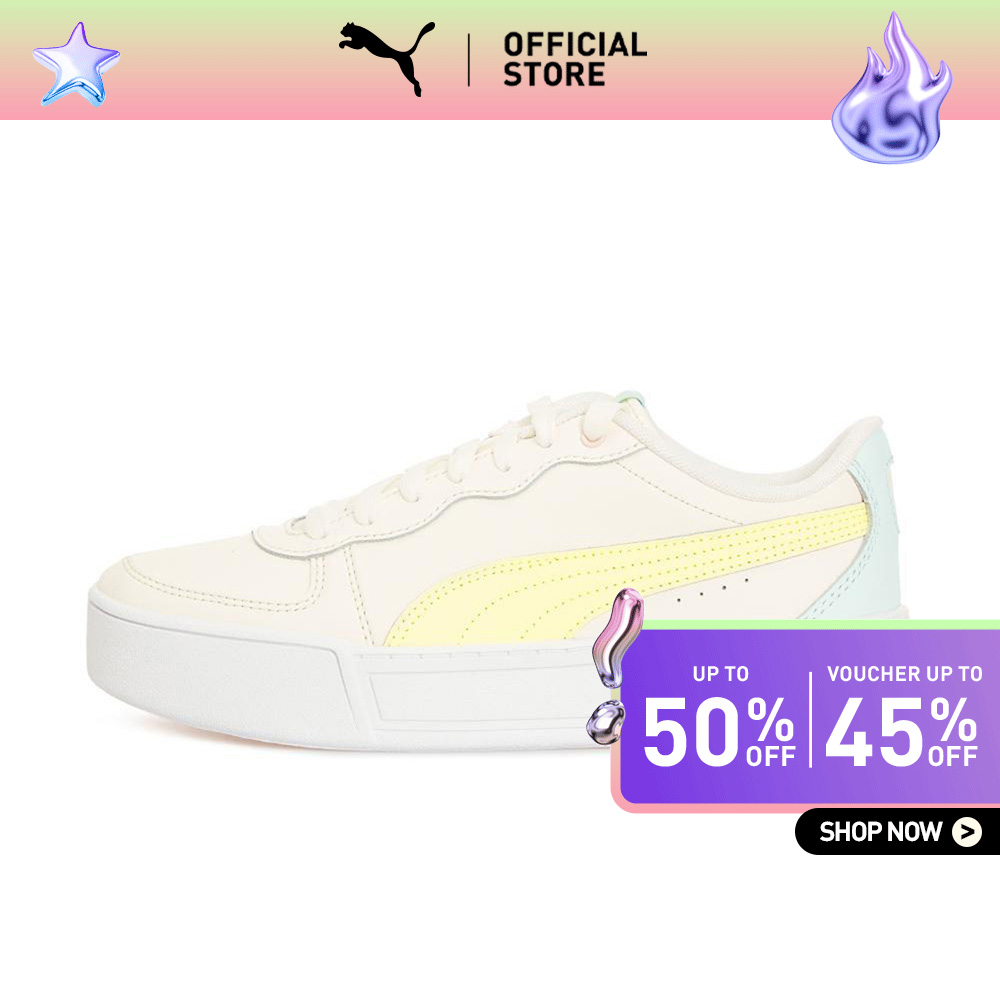Screen dimensions: 1000x1000
Task: Click the vertical divider beside Puma logo
Action: click(x=469, y=60)
